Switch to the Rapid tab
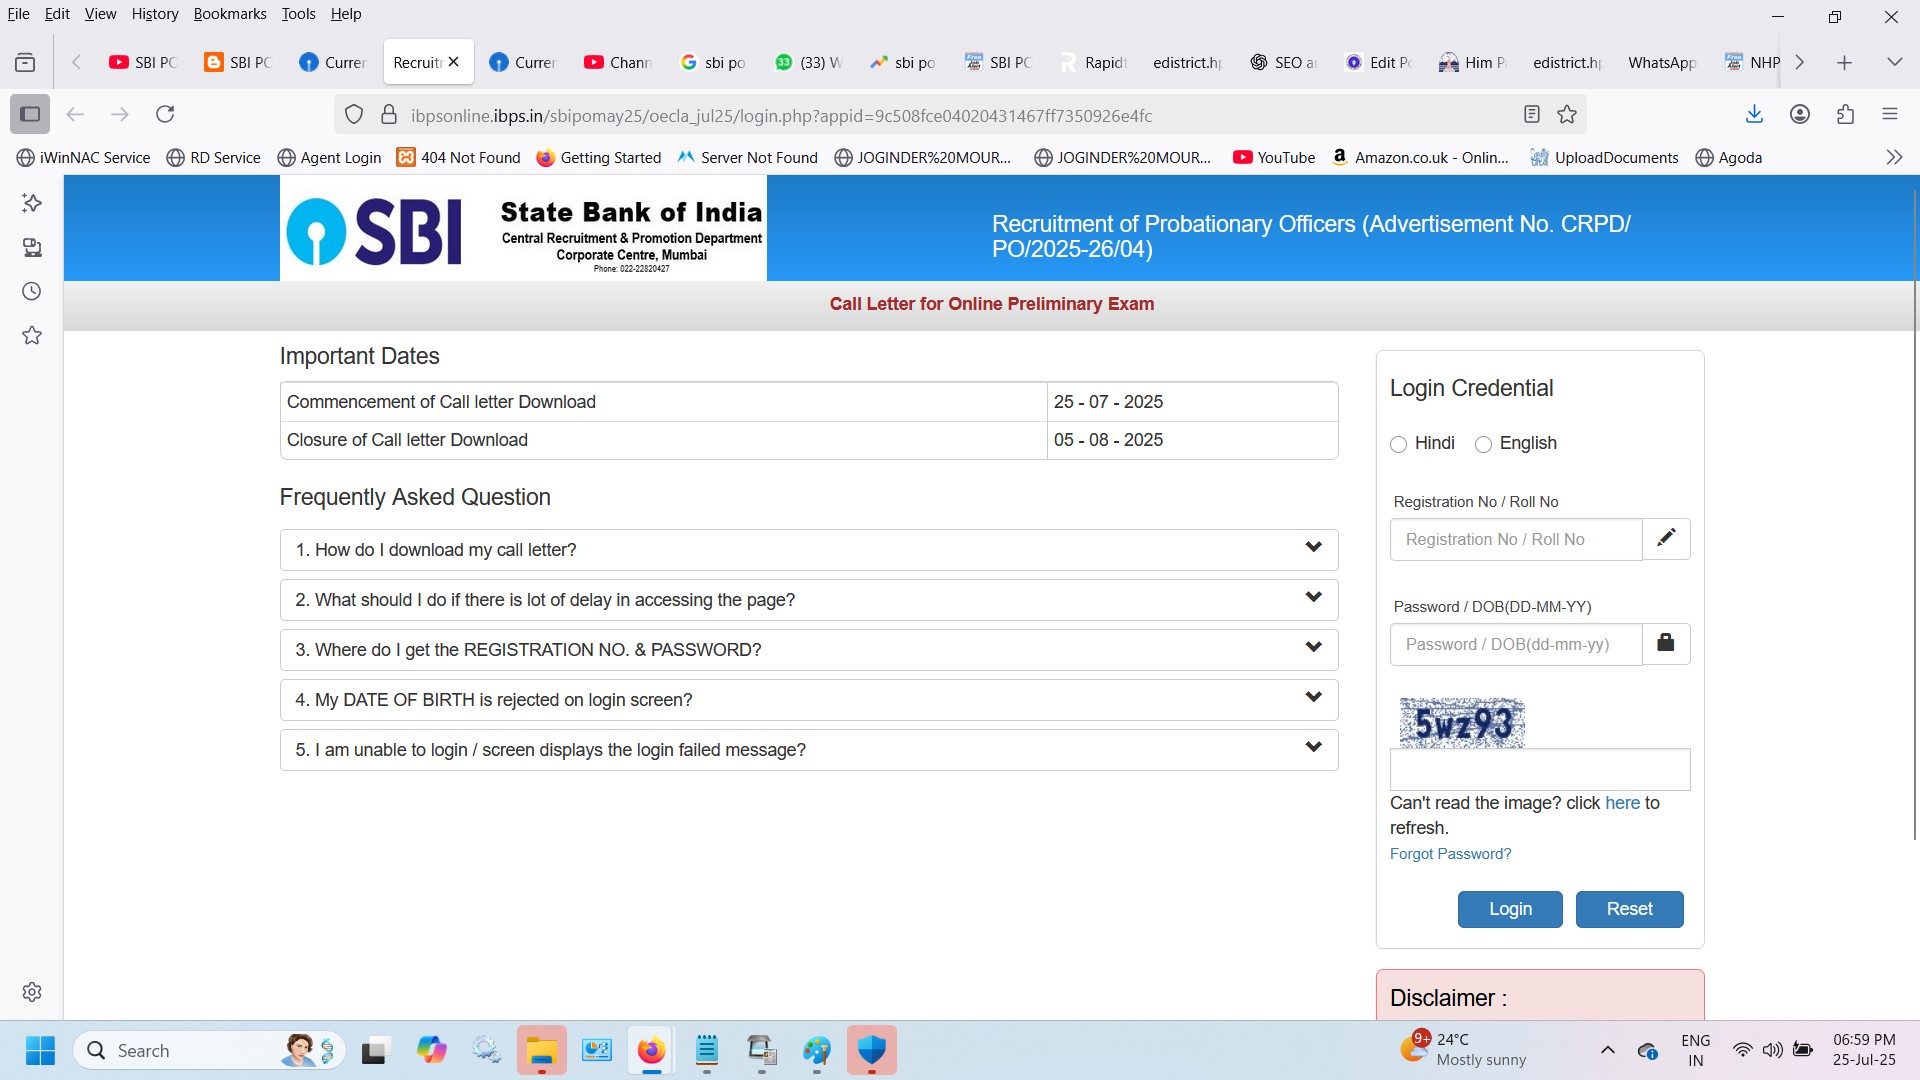1920x1080 pixels. 1095,62
